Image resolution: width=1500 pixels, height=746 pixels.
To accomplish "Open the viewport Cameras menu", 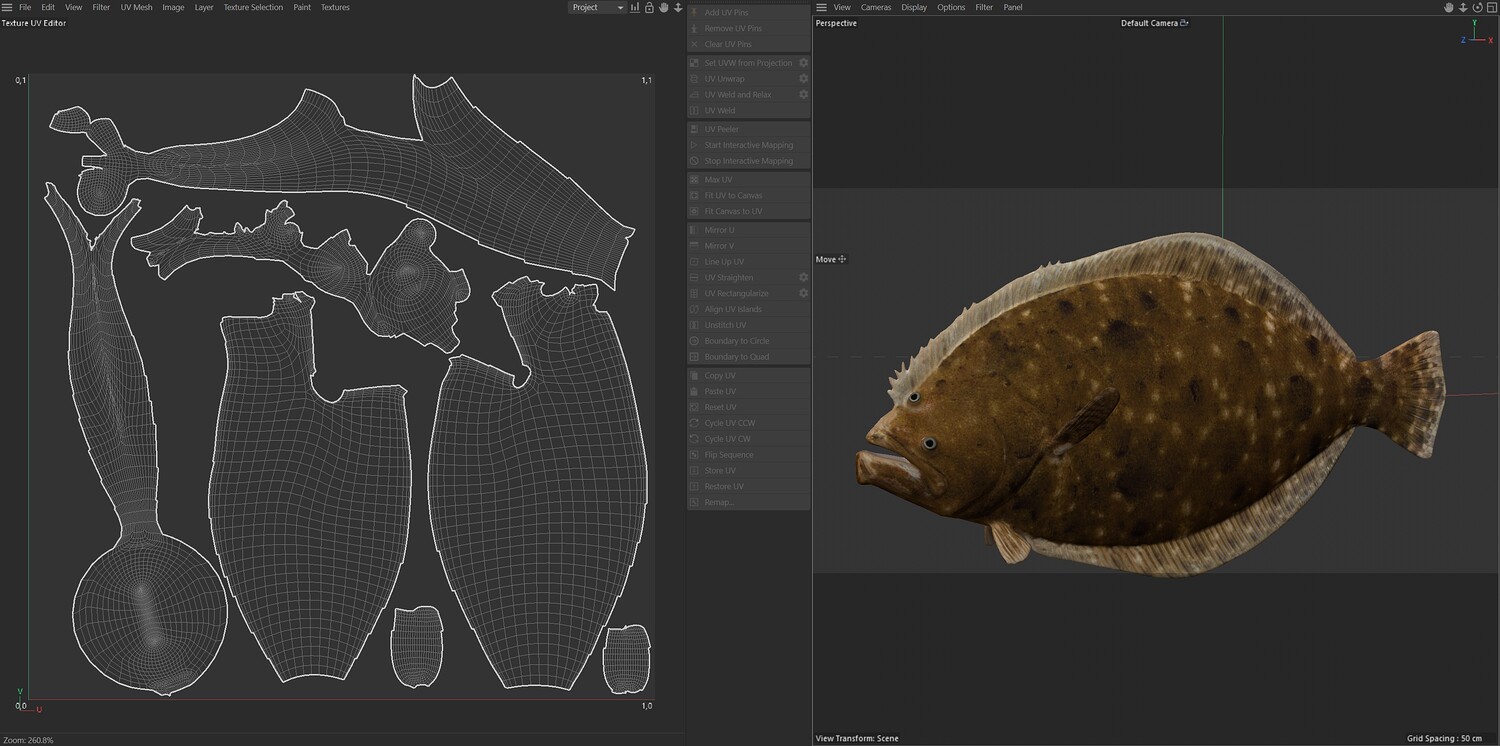I will tap(876, 7).
